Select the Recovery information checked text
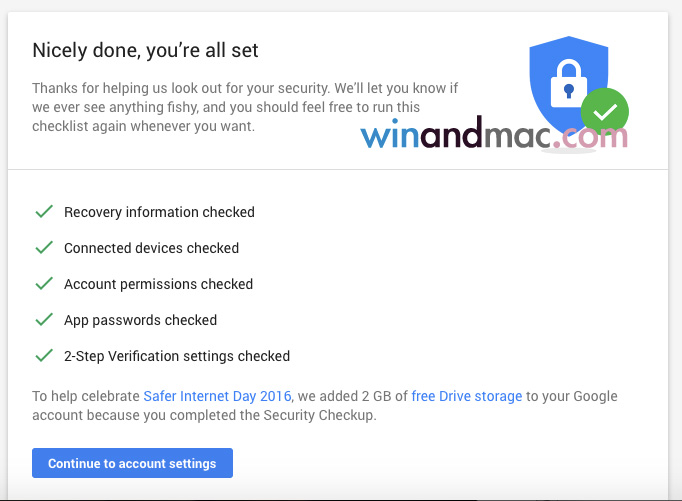682x501 pixels. [x=159, y=212]
